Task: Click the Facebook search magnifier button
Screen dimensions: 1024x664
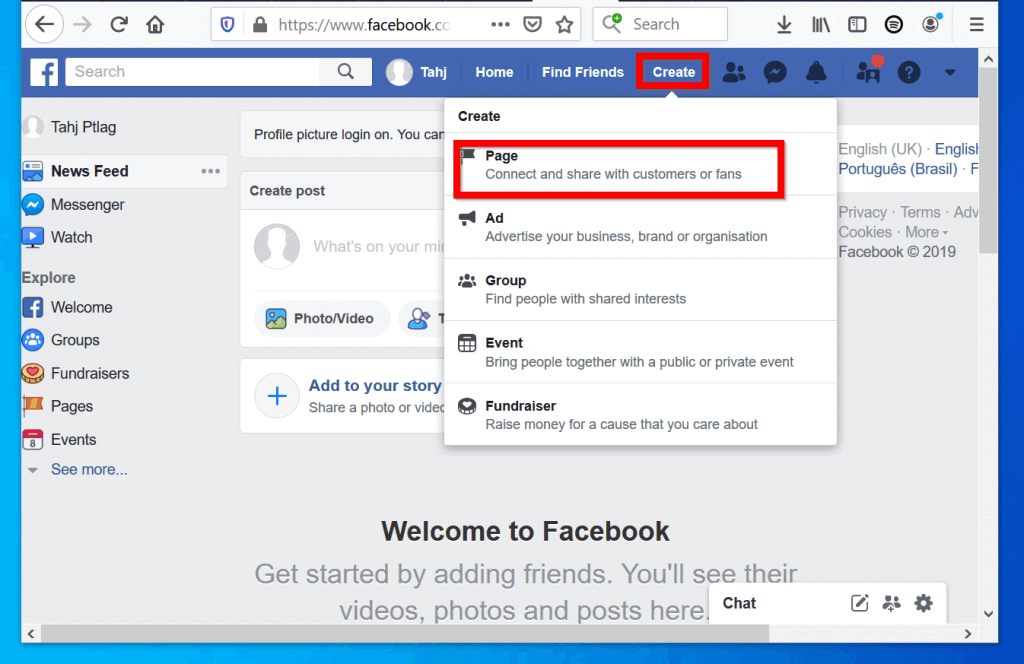Action: click(x=345, y=71)
